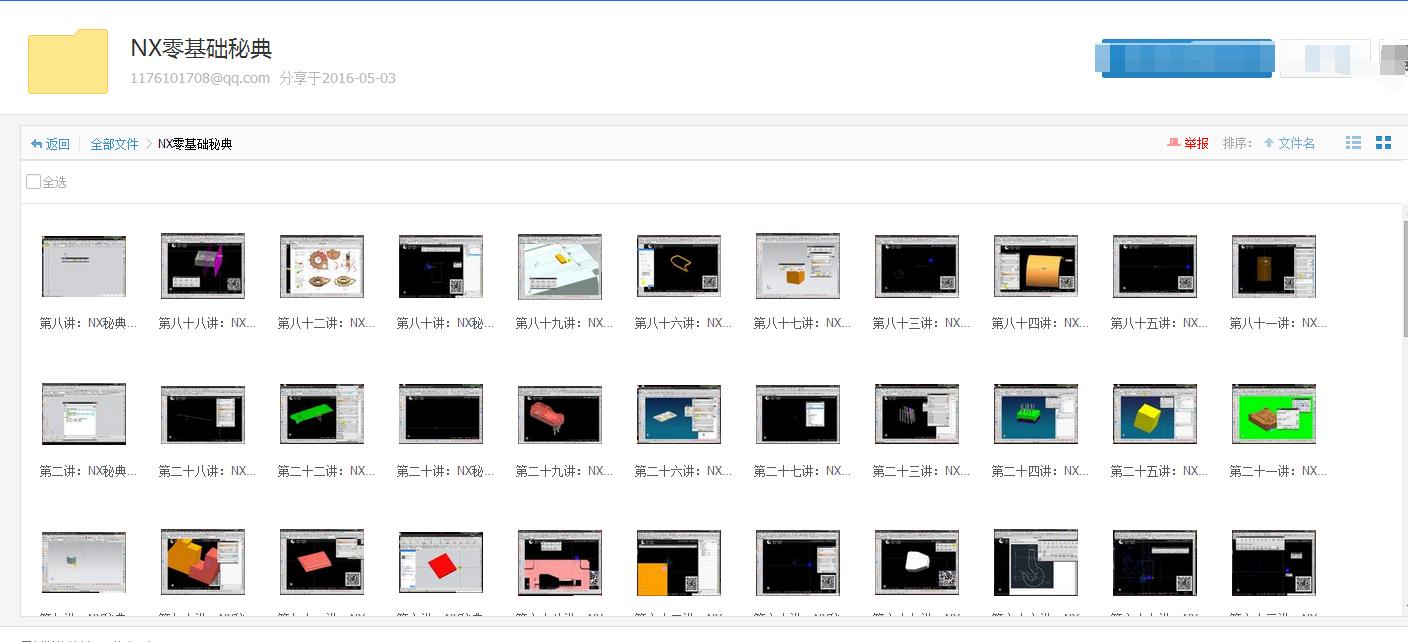Open the green 第二十一讲 thumbnail
The height and width of the screenshot is (642, 1408).
[1273, 414]
